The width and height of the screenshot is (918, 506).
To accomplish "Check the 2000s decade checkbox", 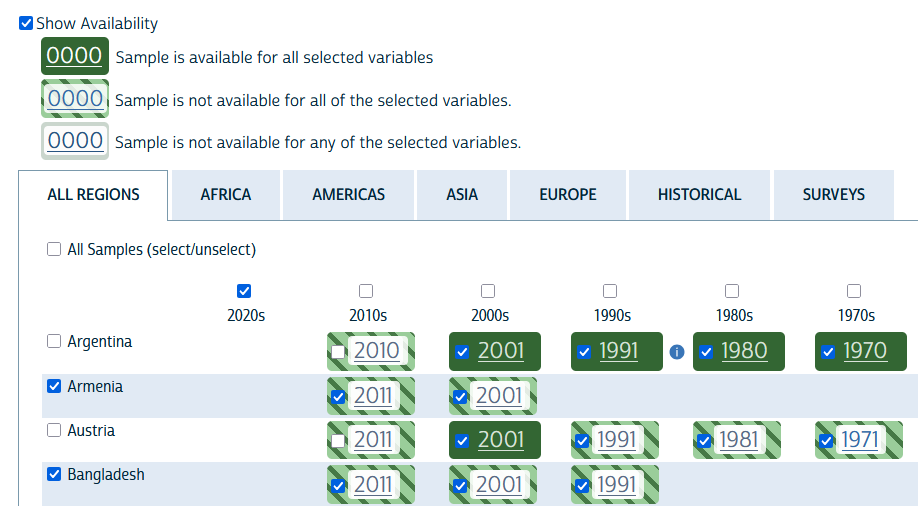I will coord(488,291).
